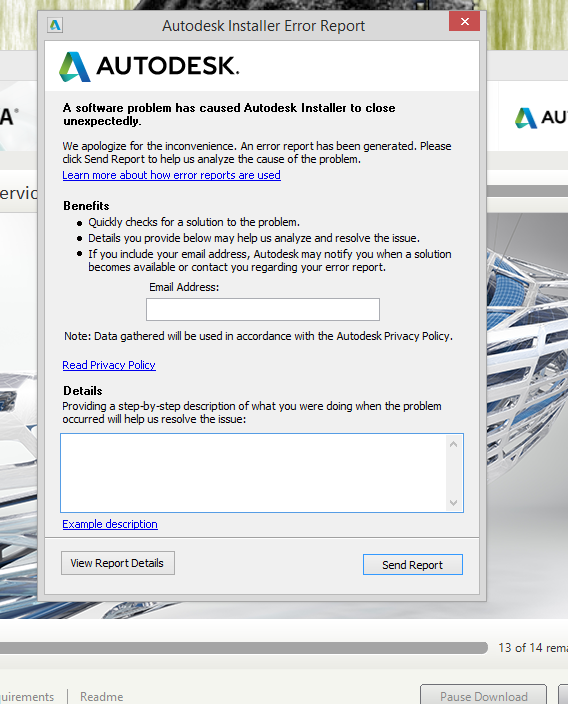Image resolution: width=568 pixels, height=704 pixels.
Task: Click the Pause Download button
Action: pyautogui.click(x=484, y=695)
